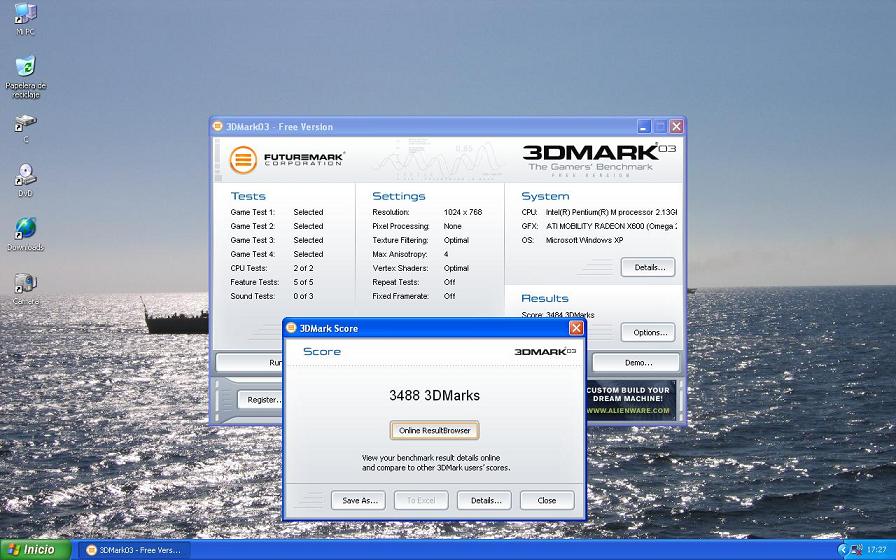The image size is (896, 560).
Task: Open the Options button under Results
Action: click(648, 332)
